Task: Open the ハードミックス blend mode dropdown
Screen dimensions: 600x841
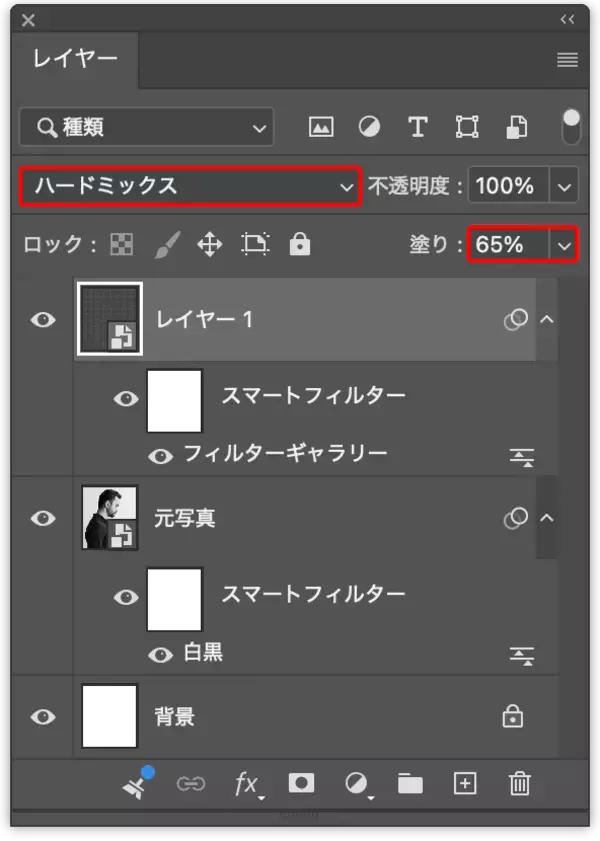Action: tap(190, 186)
